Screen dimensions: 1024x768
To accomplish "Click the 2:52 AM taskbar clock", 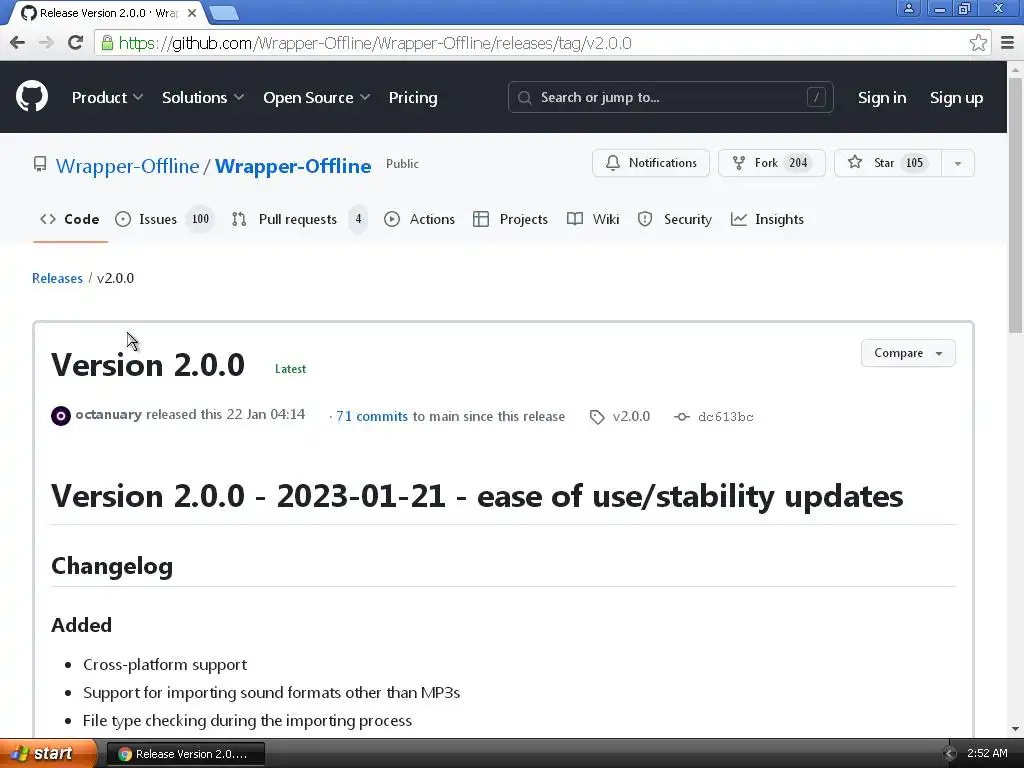I will tap(987, 754).
